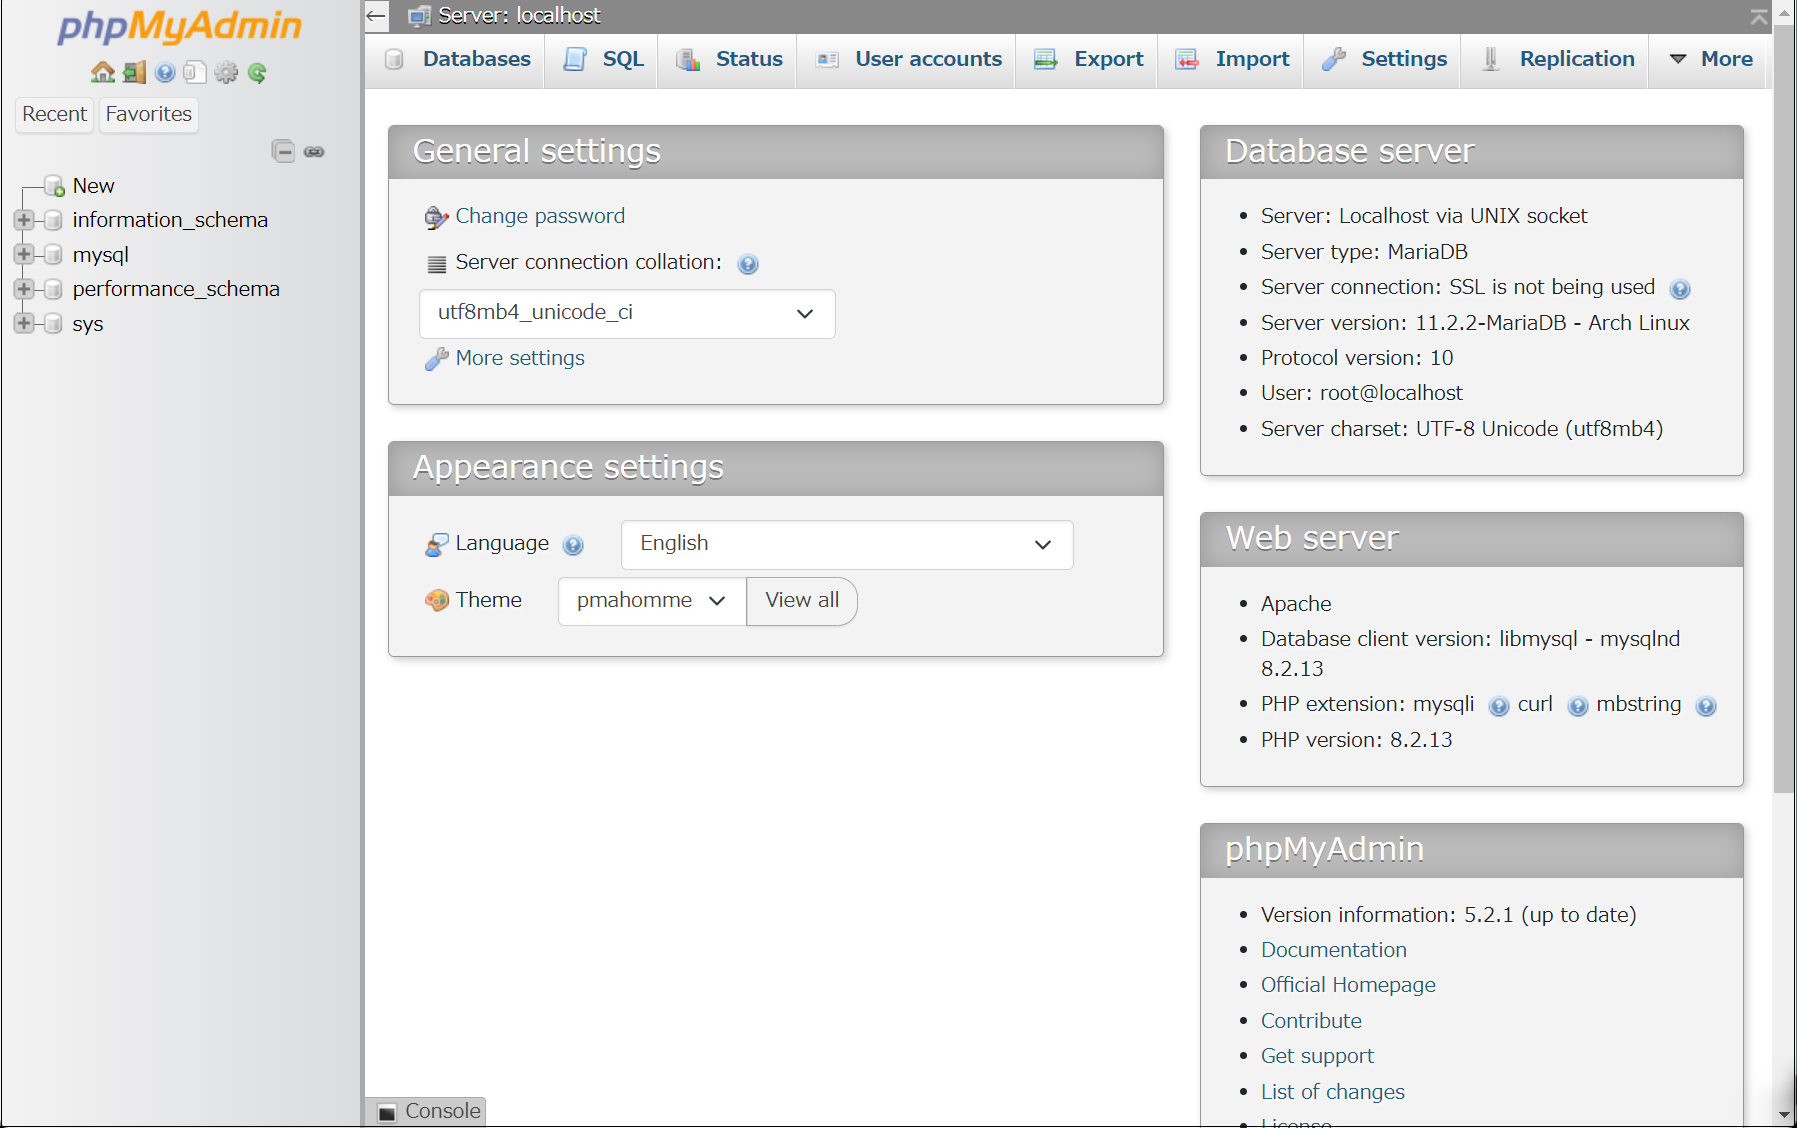Open navigation panel settings gear icon
This screenshot has height=1128, width=1797.
click(x=227, y=72)
